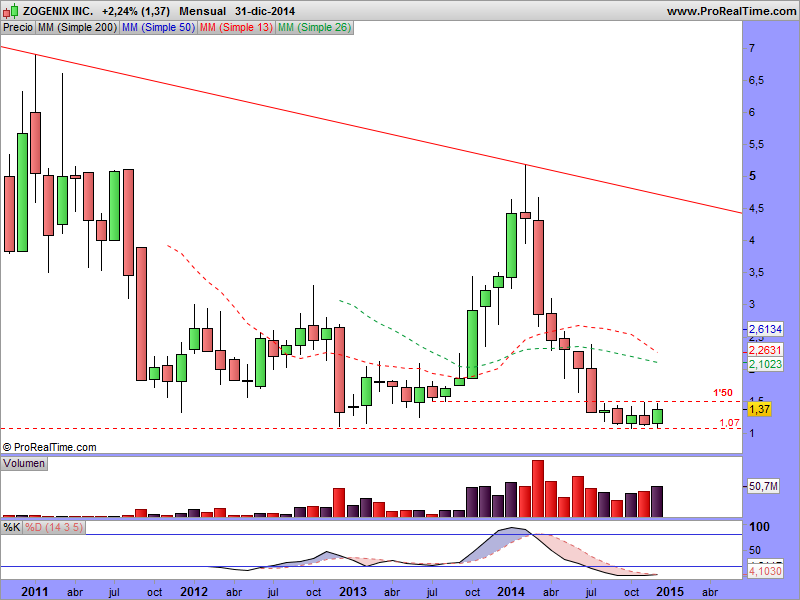This screenshot has width=800, height=600.
Task: Click the Mensual timeframe text in the title
Action: [203, 11]
